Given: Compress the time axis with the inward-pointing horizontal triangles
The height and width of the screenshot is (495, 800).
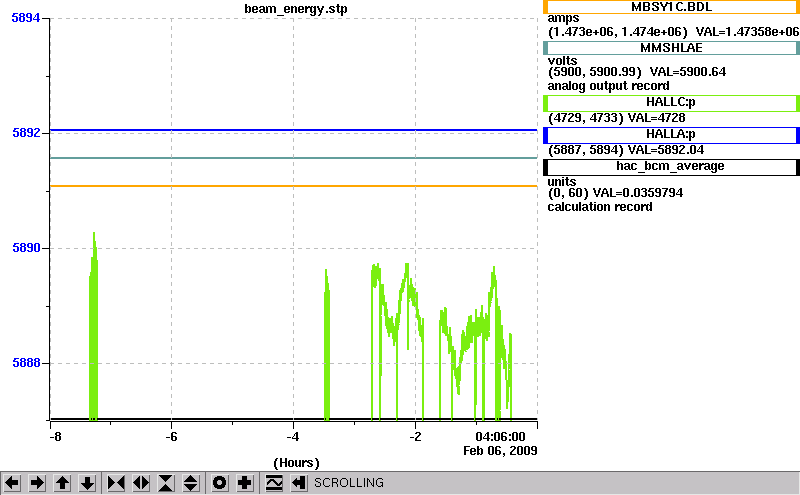Looking at the screenshot, I should [x=116, y=483].
